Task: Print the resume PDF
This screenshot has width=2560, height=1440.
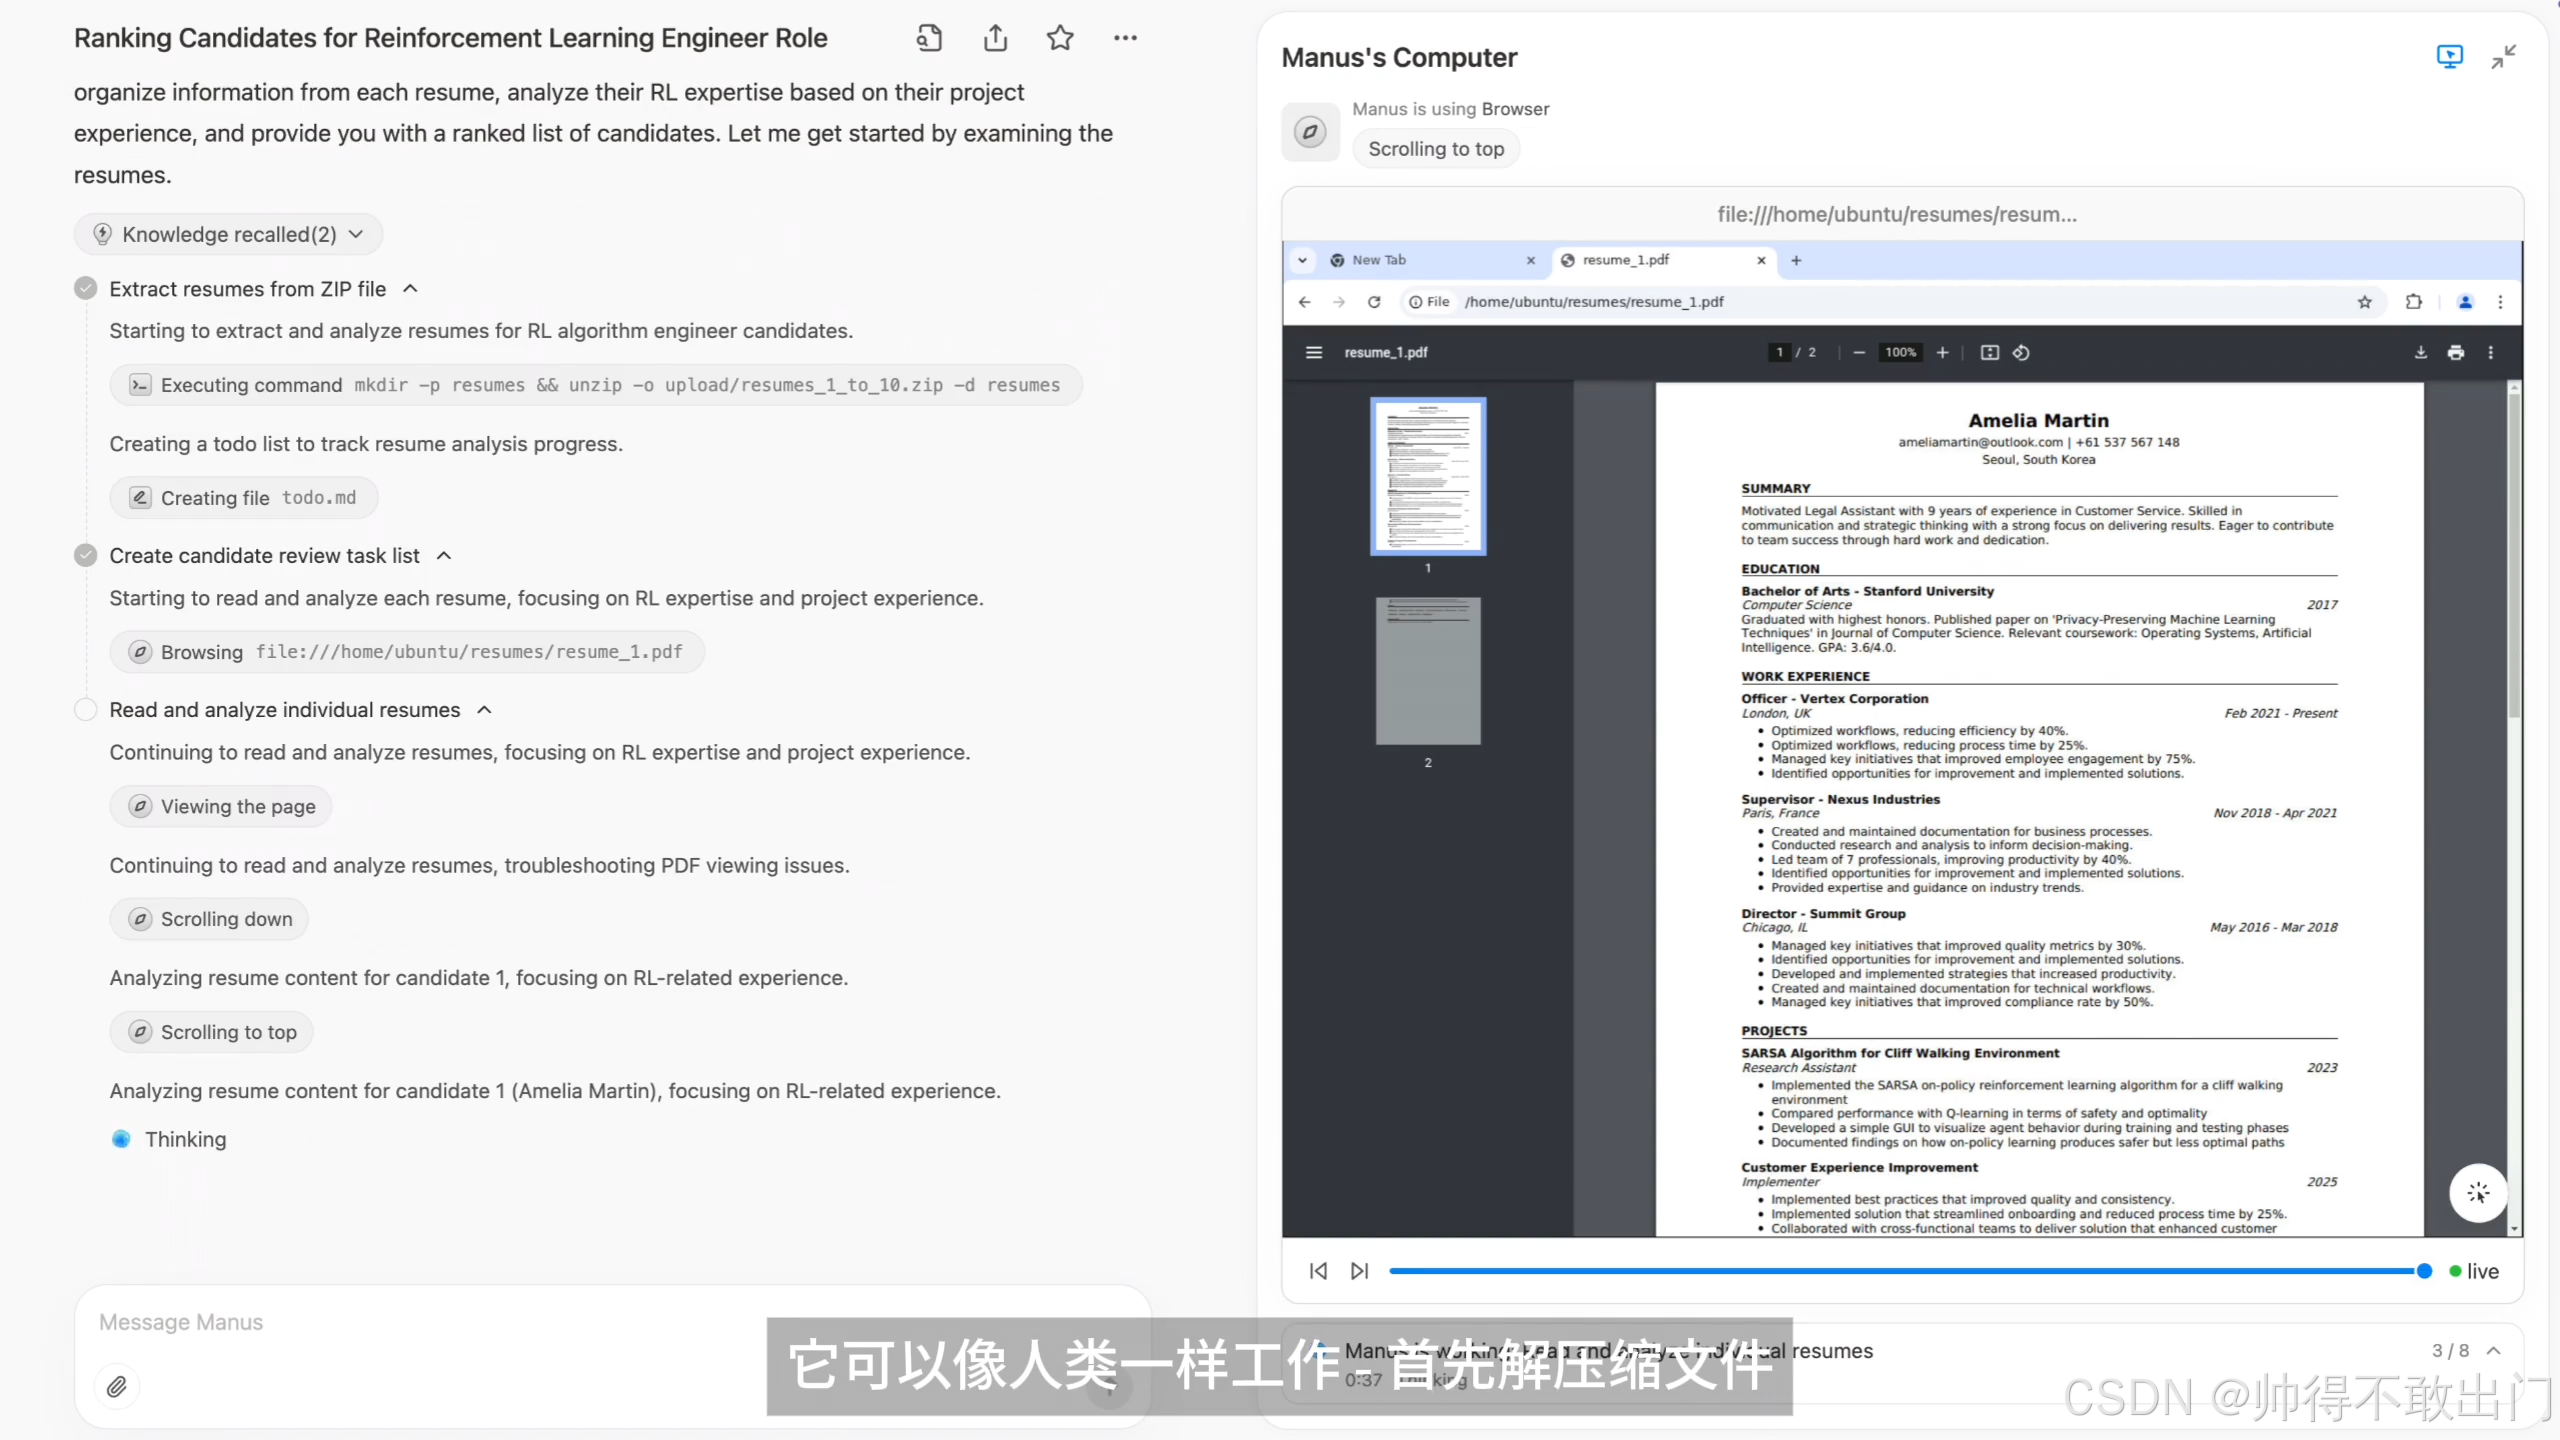Action: coord(2455,352)
